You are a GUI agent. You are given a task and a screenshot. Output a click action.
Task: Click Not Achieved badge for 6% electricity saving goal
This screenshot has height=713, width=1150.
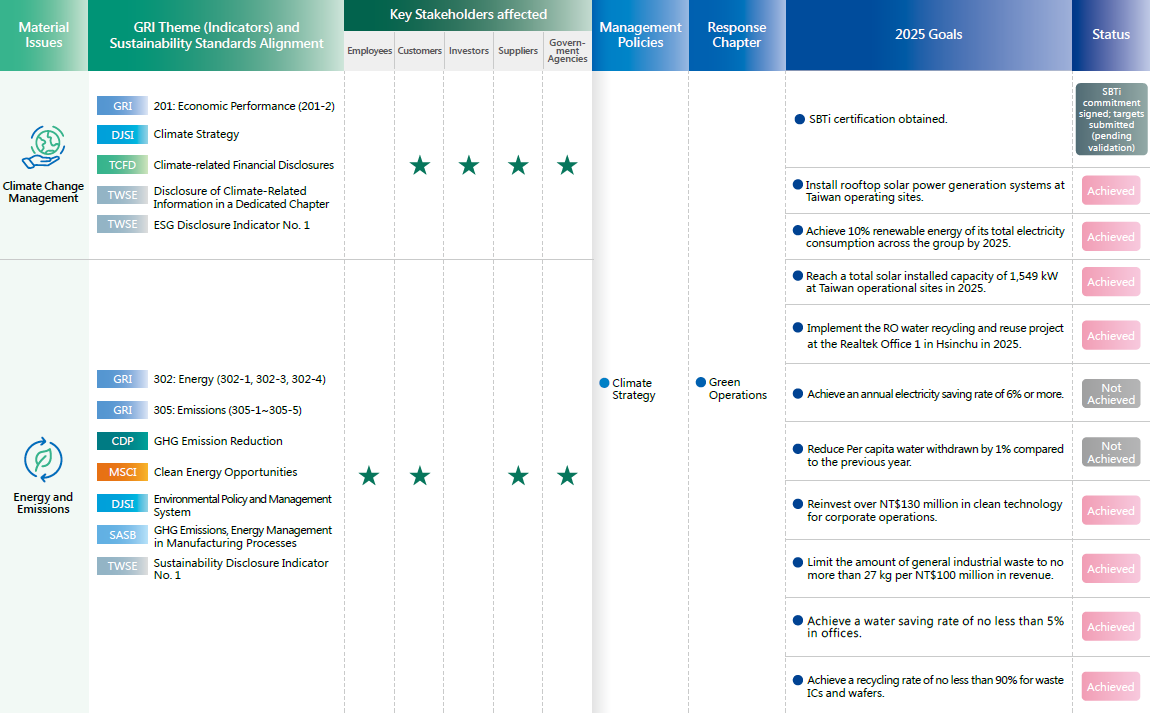pos(1111,394)
